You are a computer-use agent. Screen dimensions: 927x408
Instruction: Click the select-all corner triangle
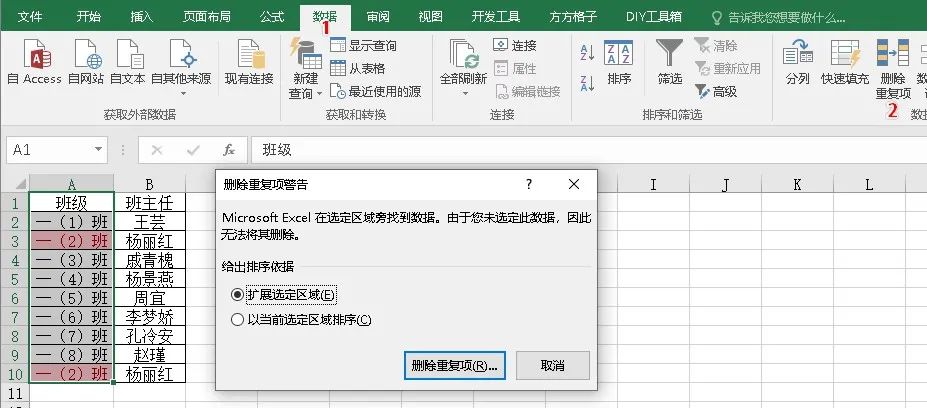(20, 184)
